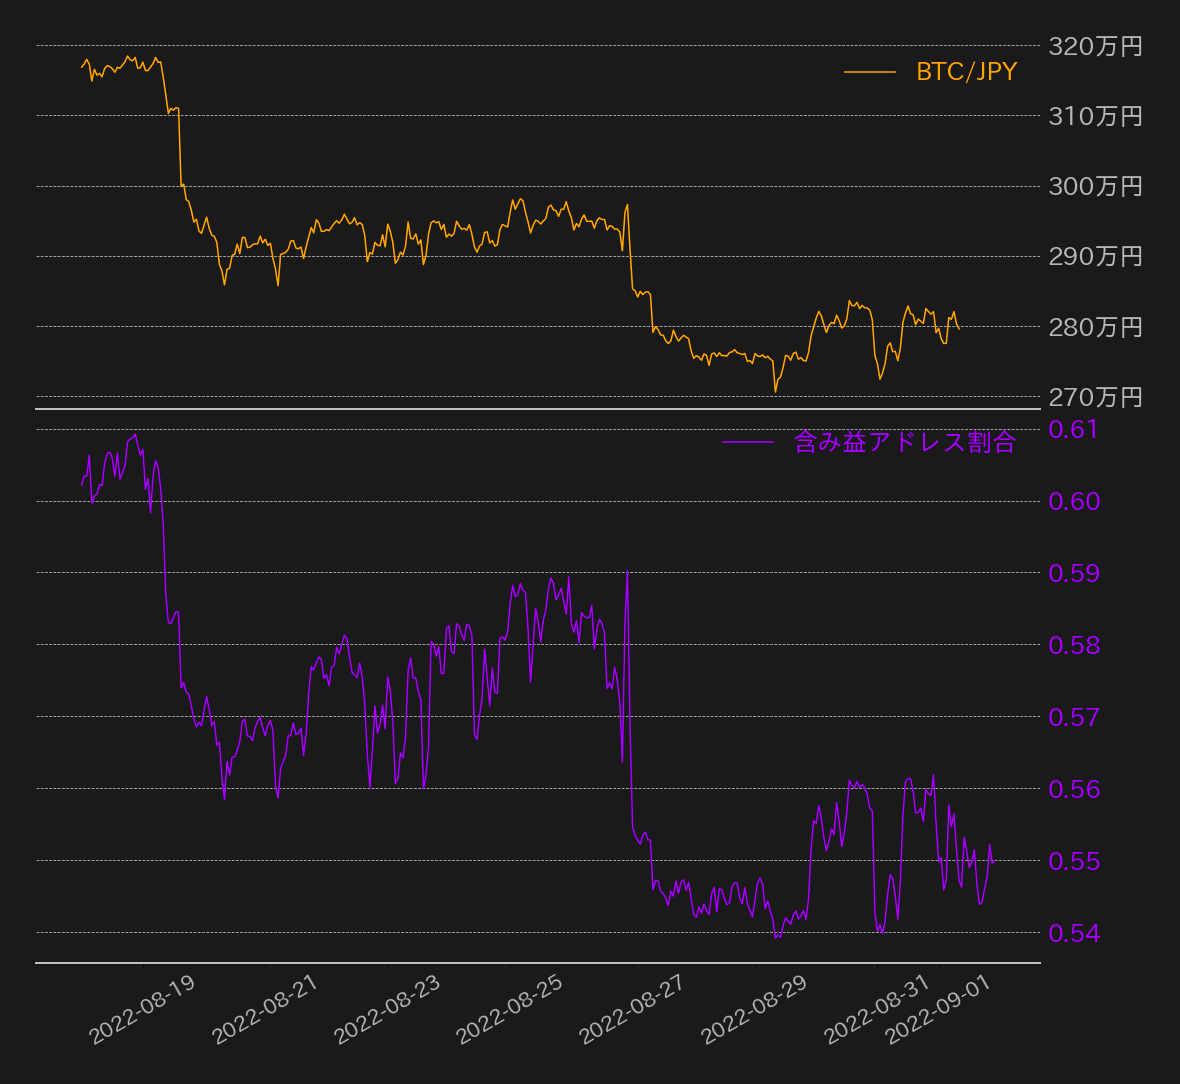The width and height of the screenshot is (1180, 1084).
Task: Click the 270万円 y-axis label
Action: click(1095, 397)
